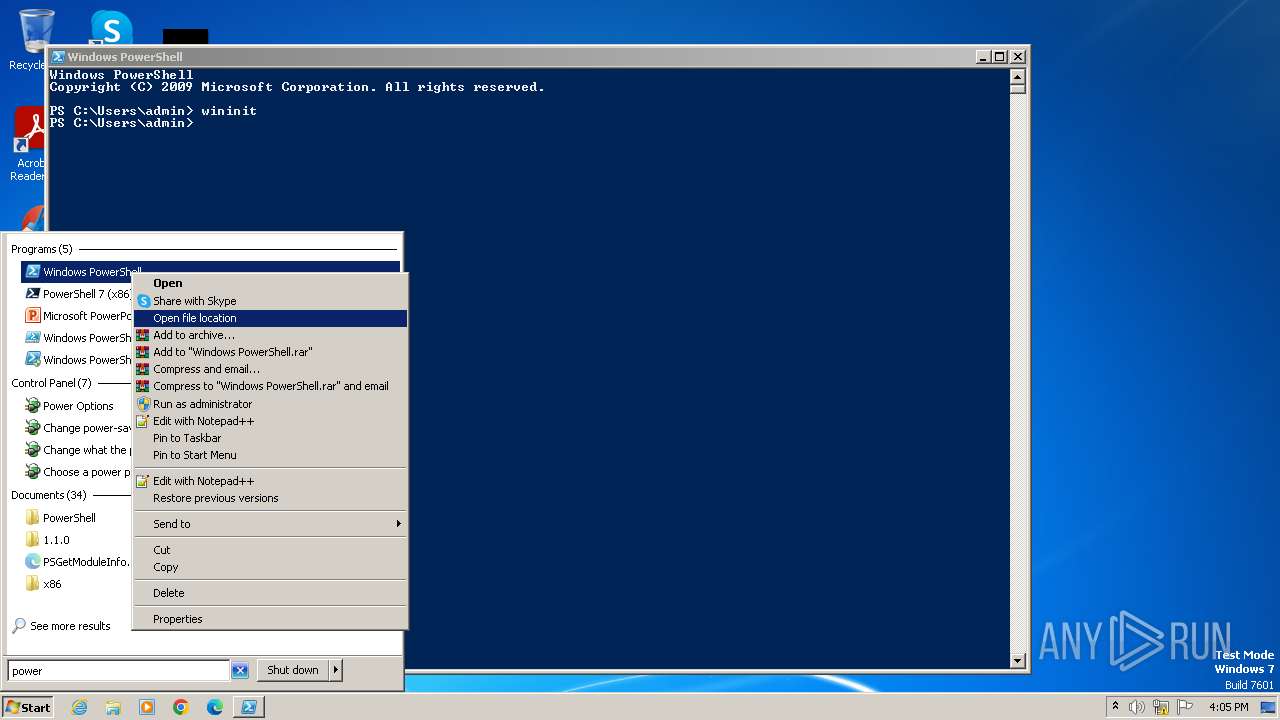
Task: Open the clock showing 4:05 PM
Action: [1228, 707]
